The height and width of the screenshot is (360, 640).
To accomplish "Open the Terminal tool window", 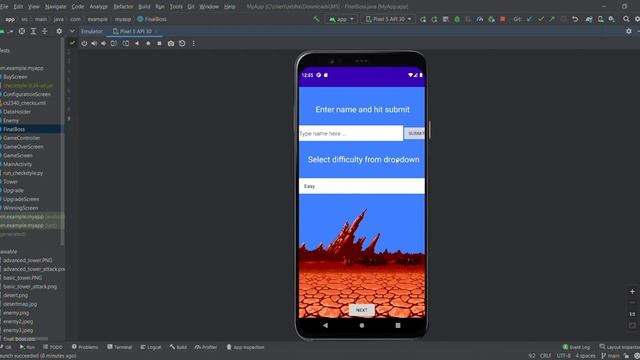I will click(x=120, y=347).
